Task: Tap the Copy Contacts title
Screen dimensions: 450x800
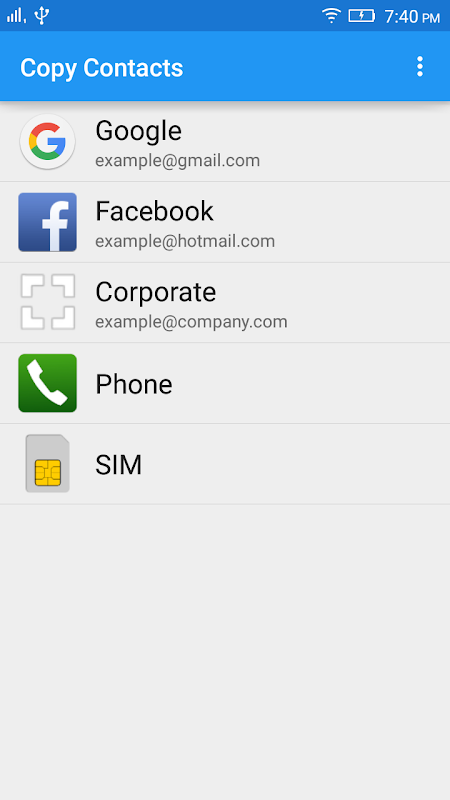Action: click(102, 68)
